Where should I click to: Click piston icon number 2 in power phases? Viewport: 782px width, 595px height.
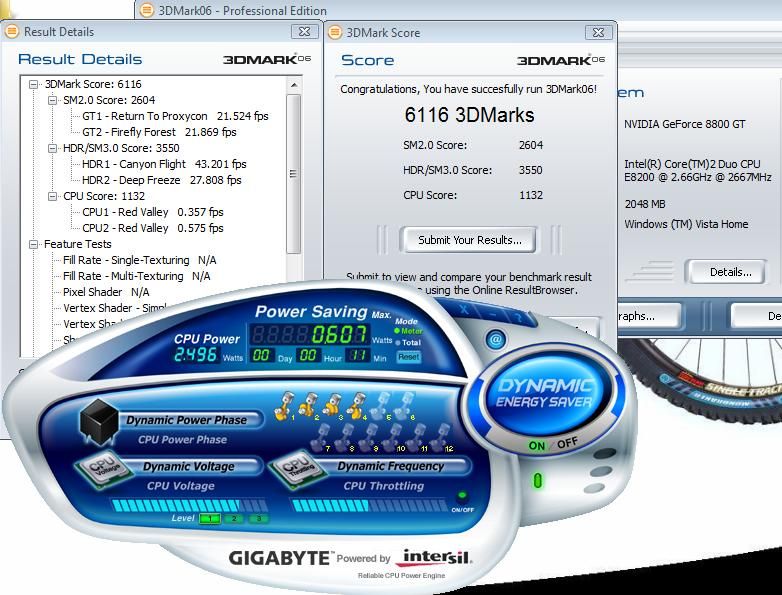(309, 404)
